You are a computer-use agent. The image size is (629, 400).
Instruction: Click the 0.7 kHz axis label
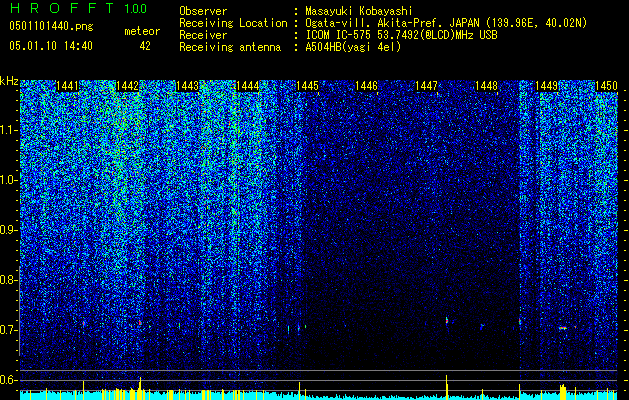point(9,330)
